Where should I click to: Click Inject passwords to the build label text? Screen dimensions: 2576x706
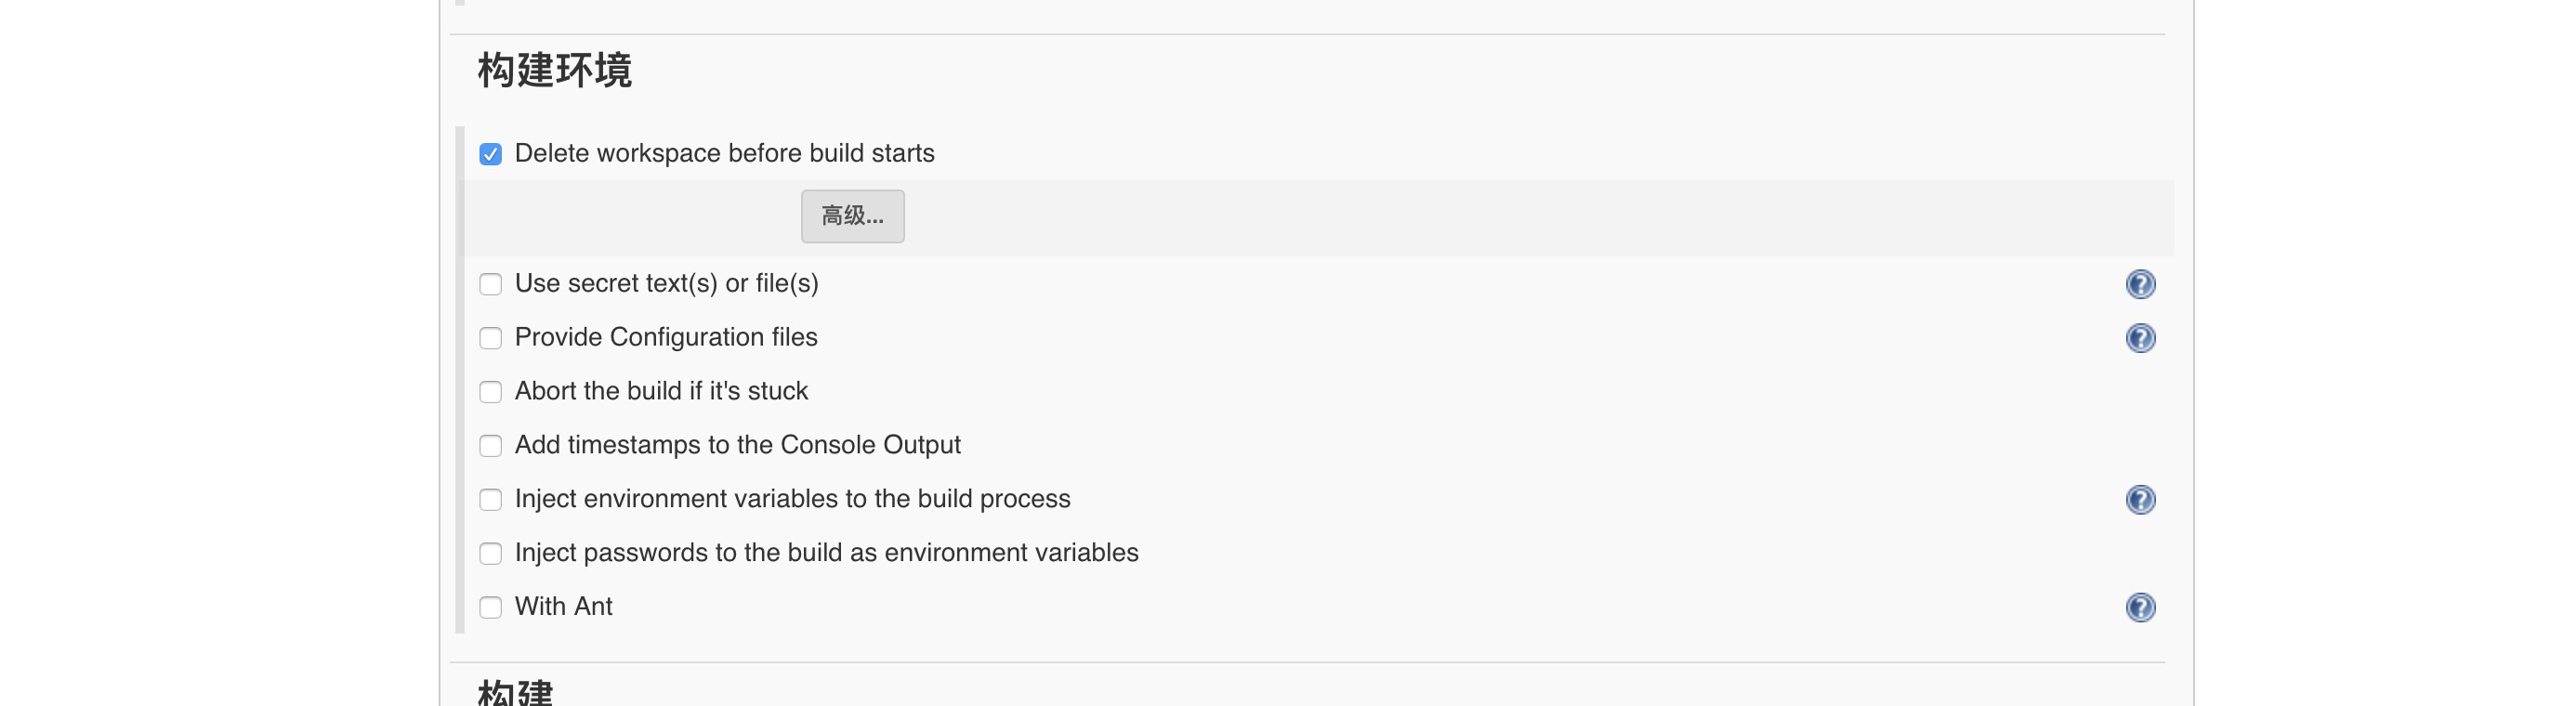tap(826, 553)
